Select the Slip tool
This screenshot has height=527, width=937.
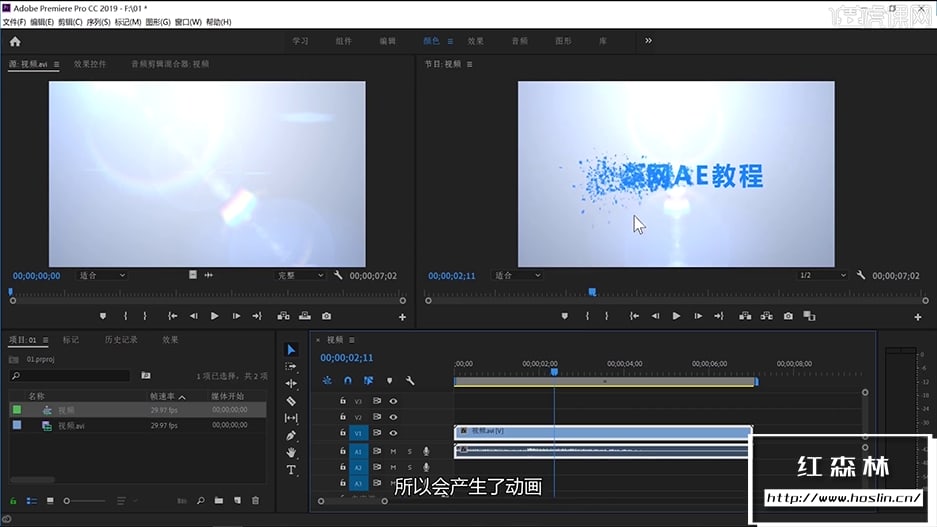click(x=291, y=418)
